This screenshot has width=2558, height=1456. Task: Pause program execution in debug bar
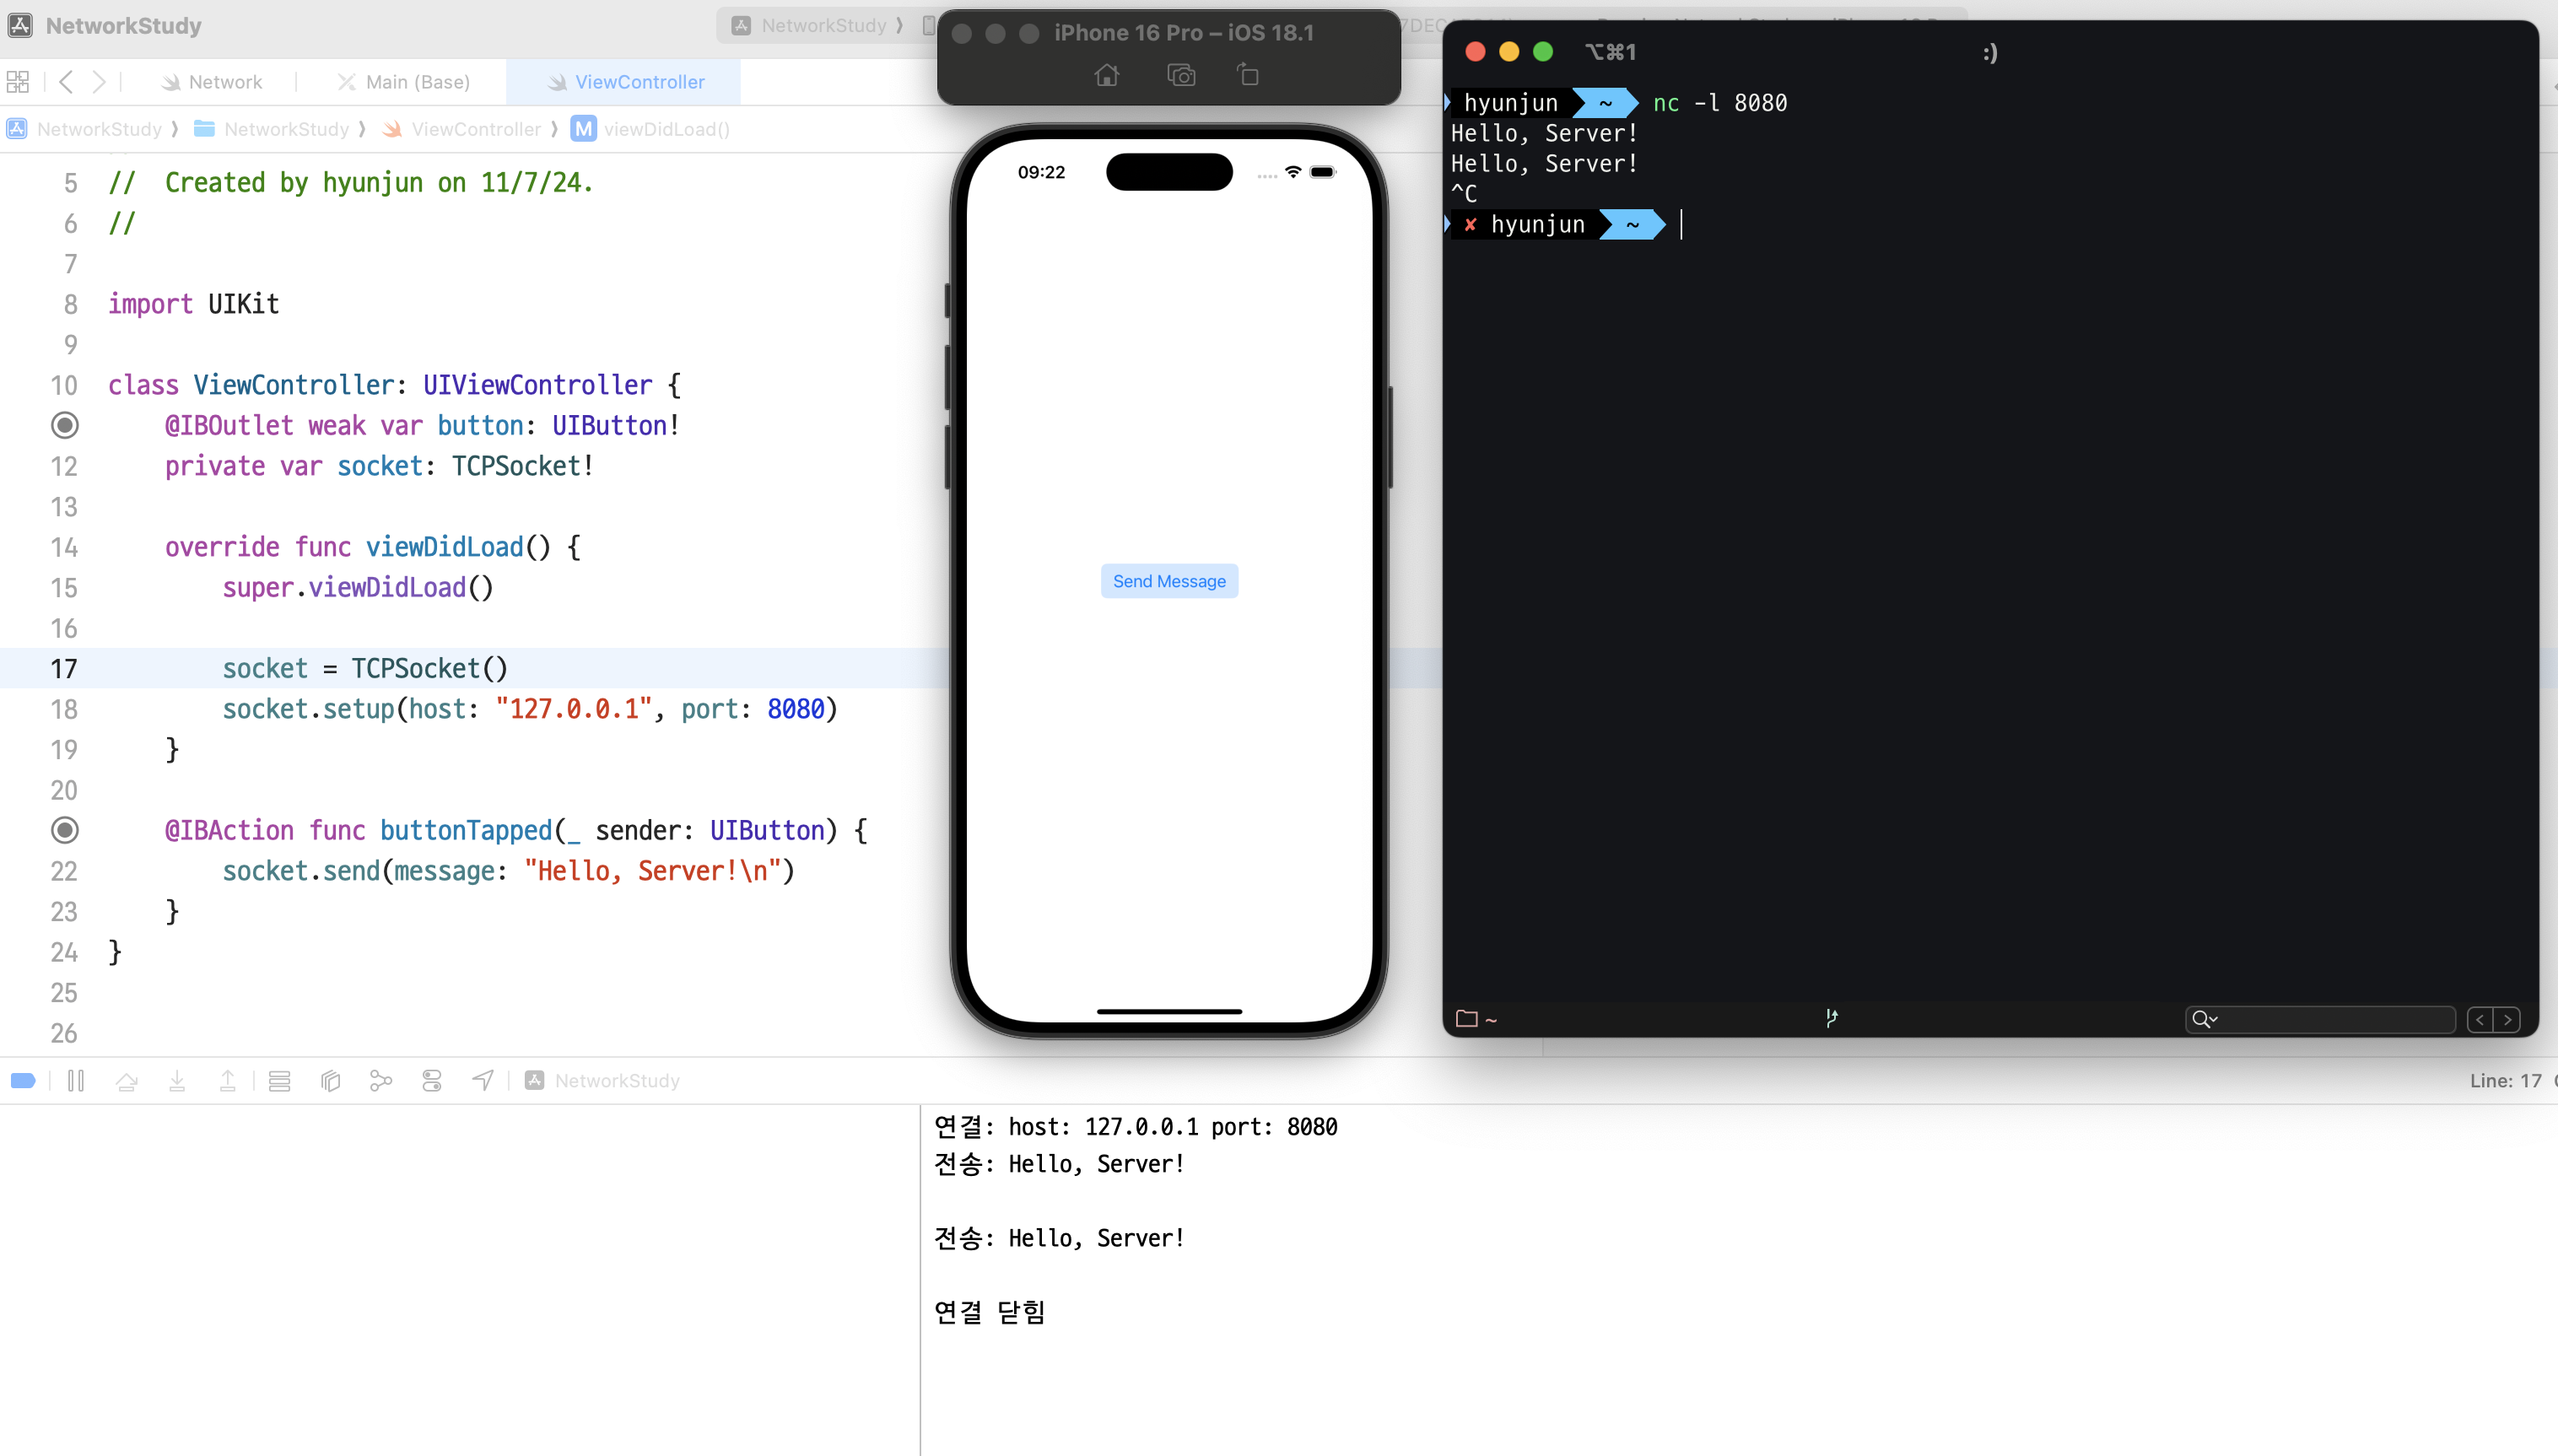[76, 1080]
